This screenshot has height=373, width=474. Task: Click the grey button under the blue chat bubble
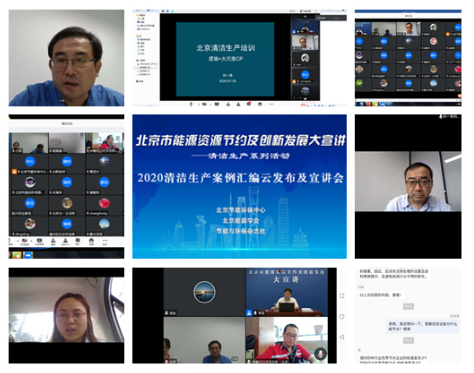click(x=408, y=340)
